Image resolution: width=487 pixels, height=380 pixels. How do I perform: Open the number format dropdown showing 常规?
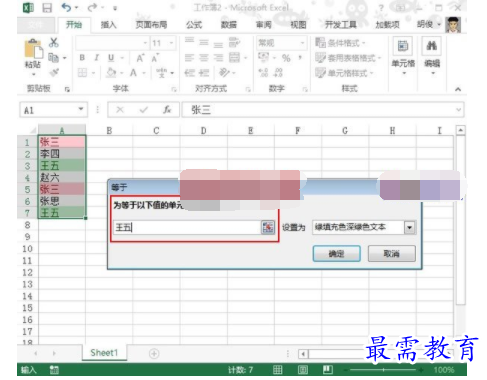pos(302,43)
